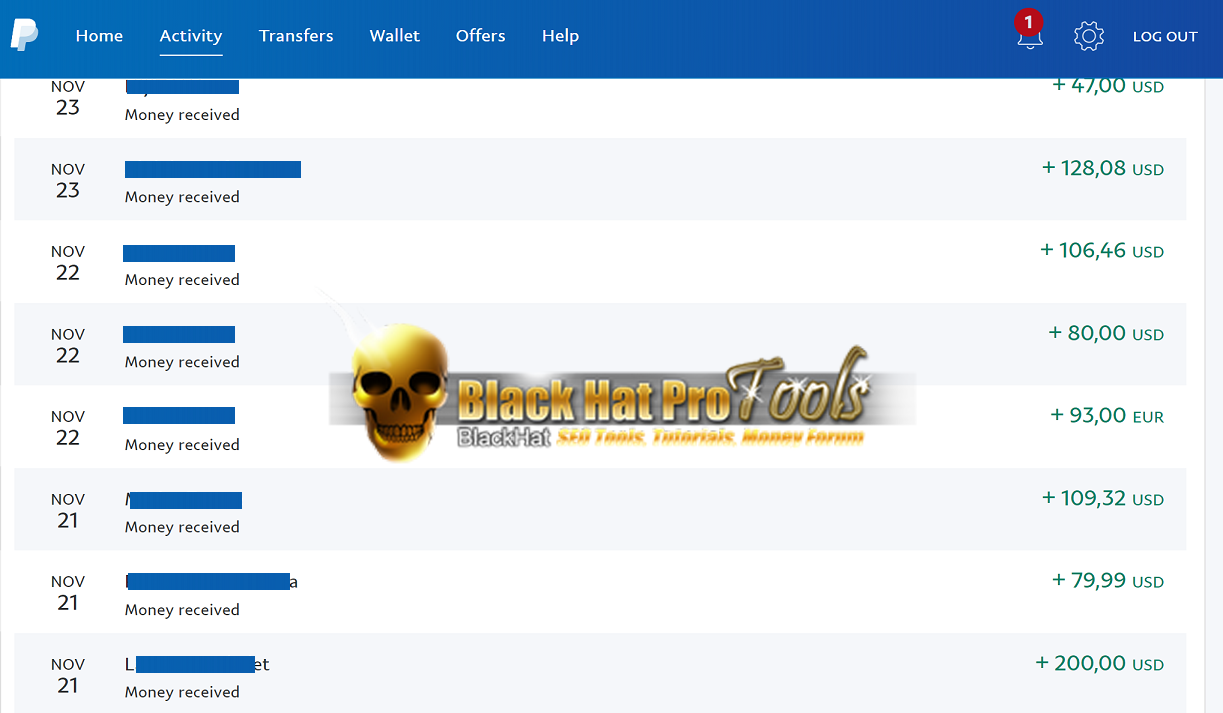Click the + 47,00 USD amount

click(x=1108, y=86)
